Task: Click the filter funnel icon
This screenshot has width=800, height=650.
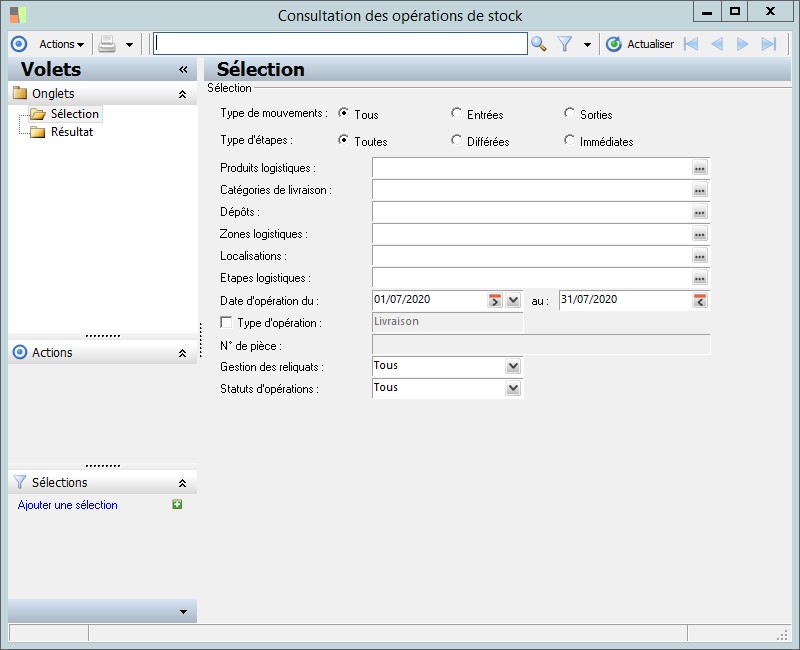Action: tap(565, 44)
